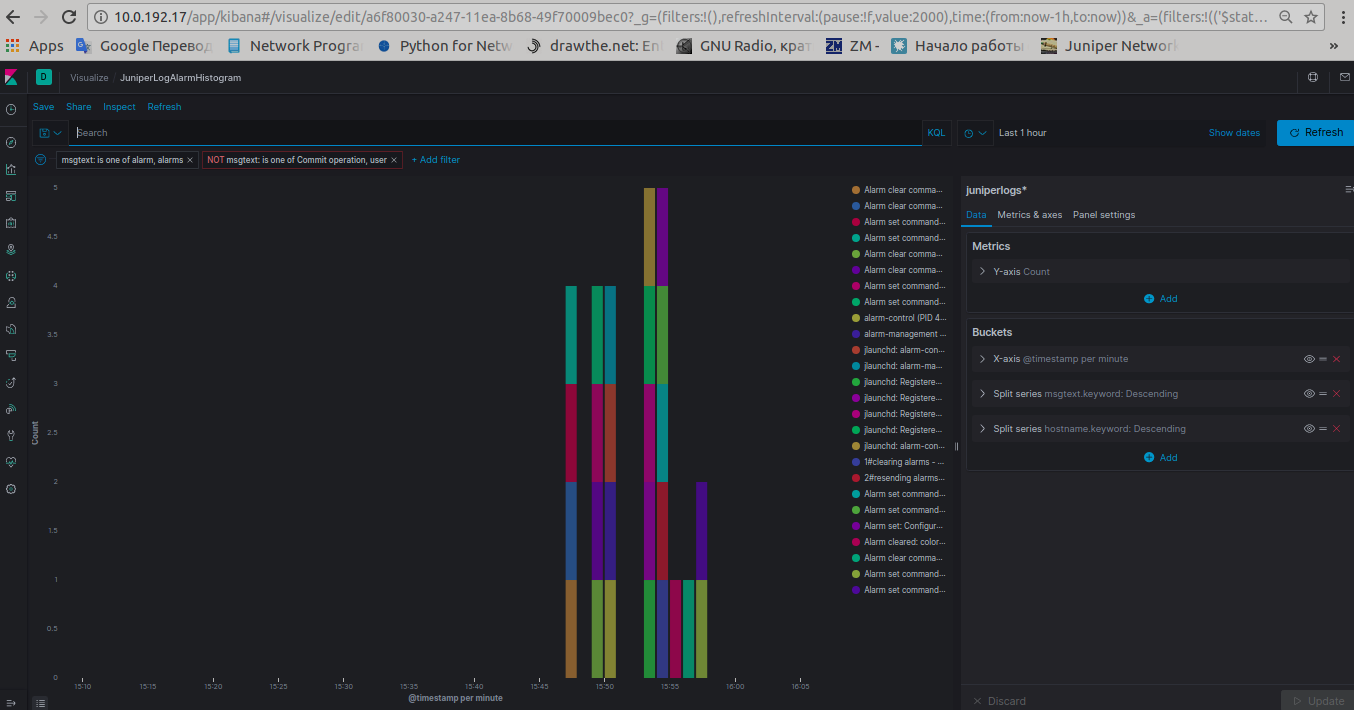Open Machine Learning icon in sidebar
This screenshot has width=1354, height=710.
(11, 275)
